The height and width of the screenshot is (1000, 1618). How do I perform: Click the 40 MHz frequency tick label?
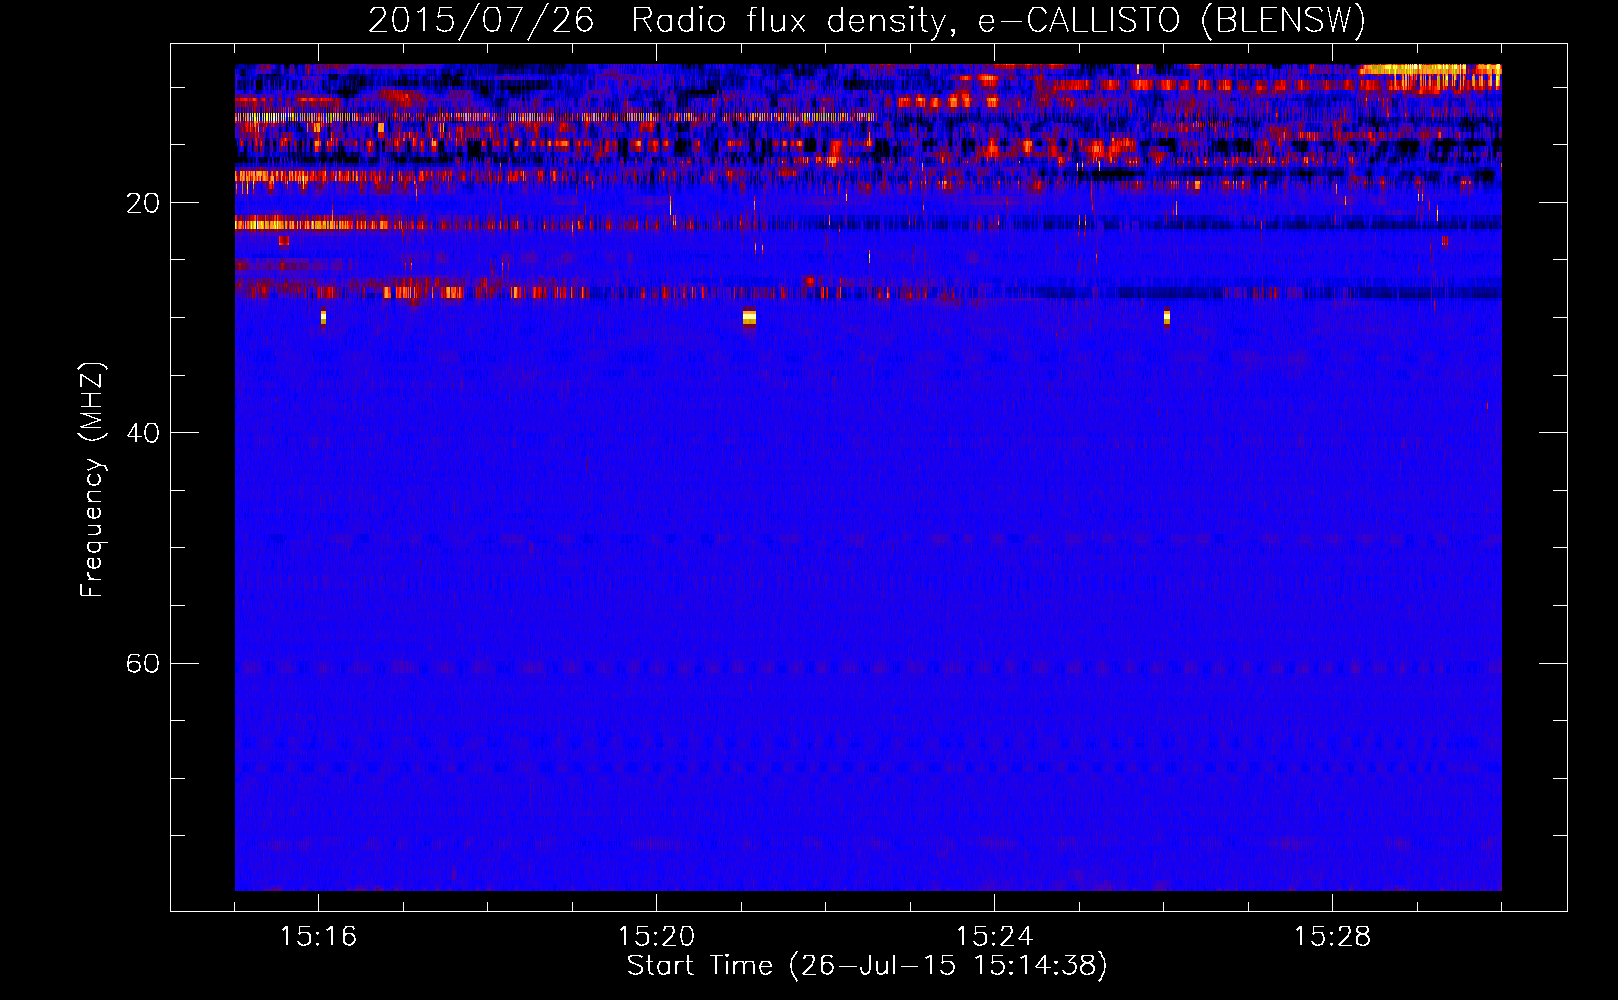click(x=142, y=433)
